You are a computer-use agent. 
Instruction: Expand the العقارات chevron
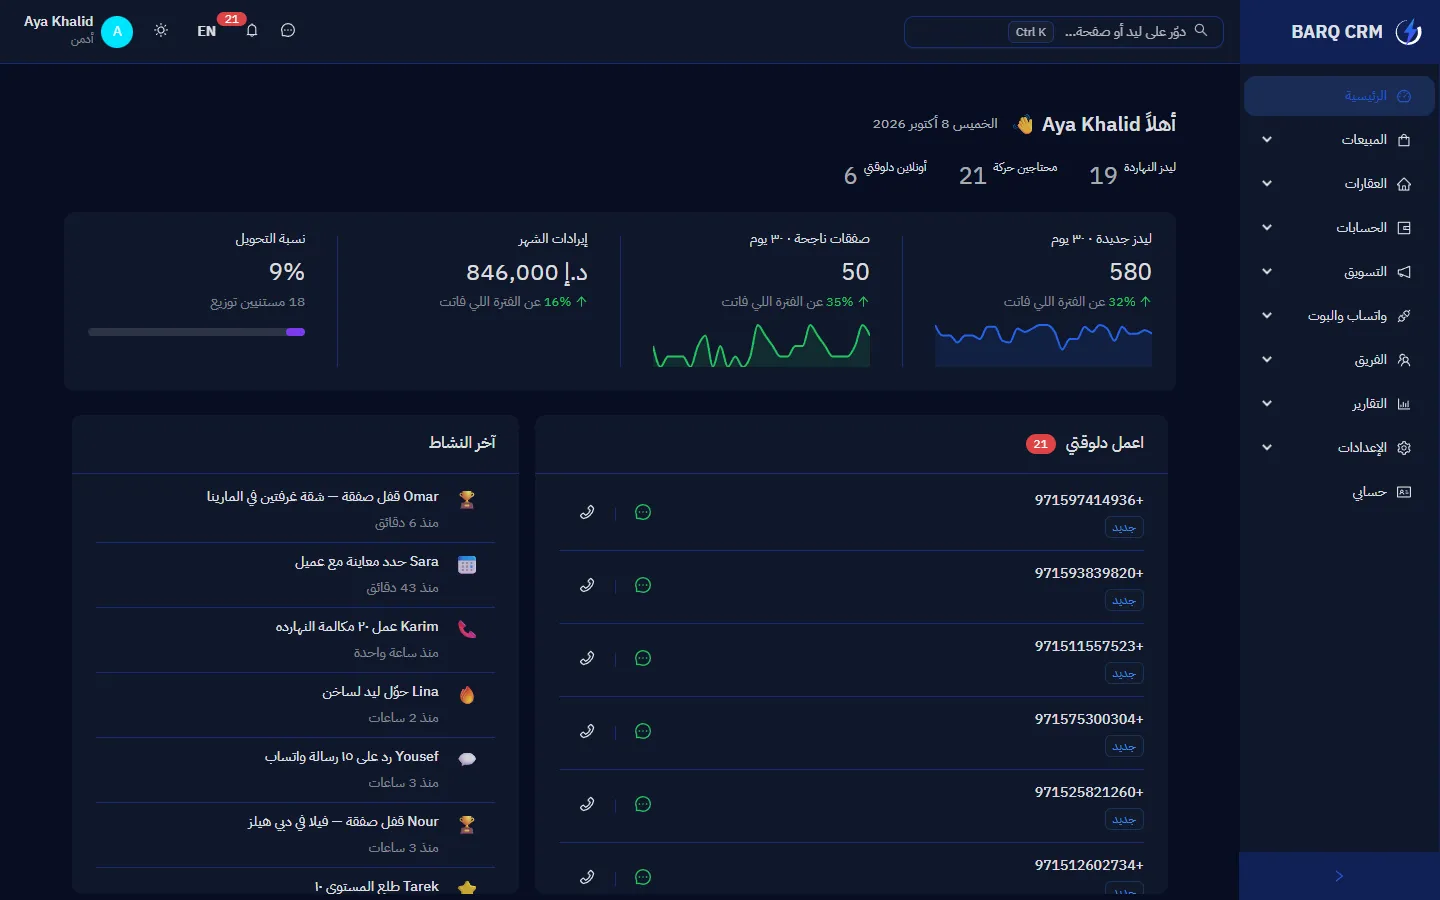click(1267, 184)
